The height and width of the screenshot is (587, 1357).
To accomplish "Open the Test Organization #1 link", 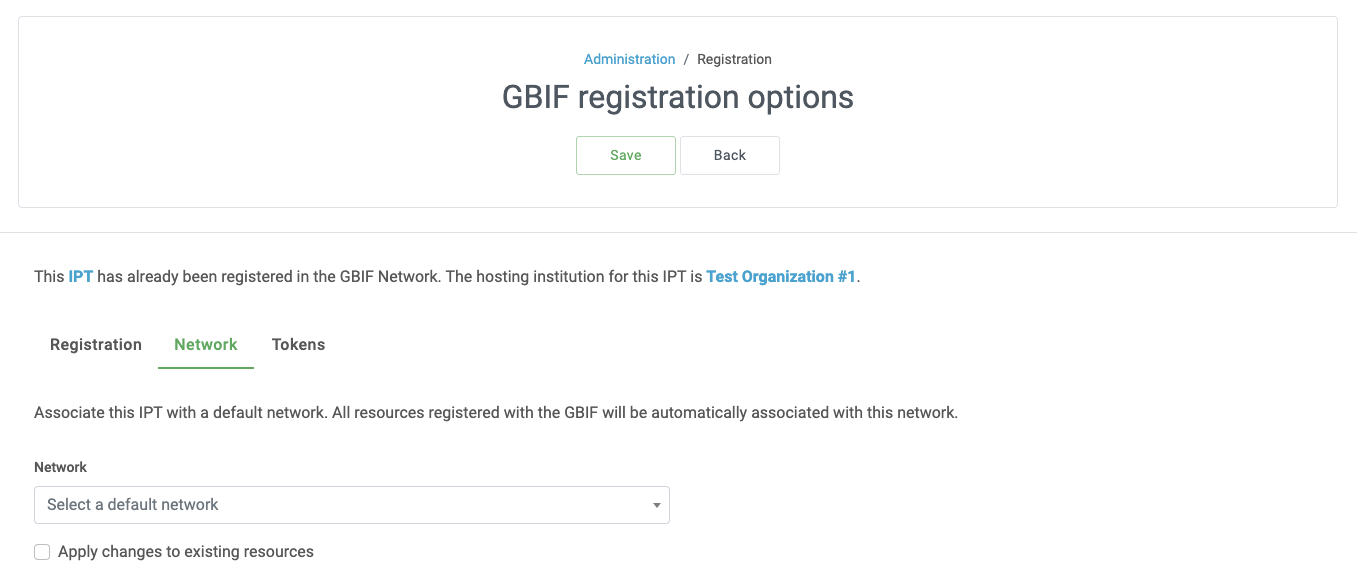I will [781, 276].
